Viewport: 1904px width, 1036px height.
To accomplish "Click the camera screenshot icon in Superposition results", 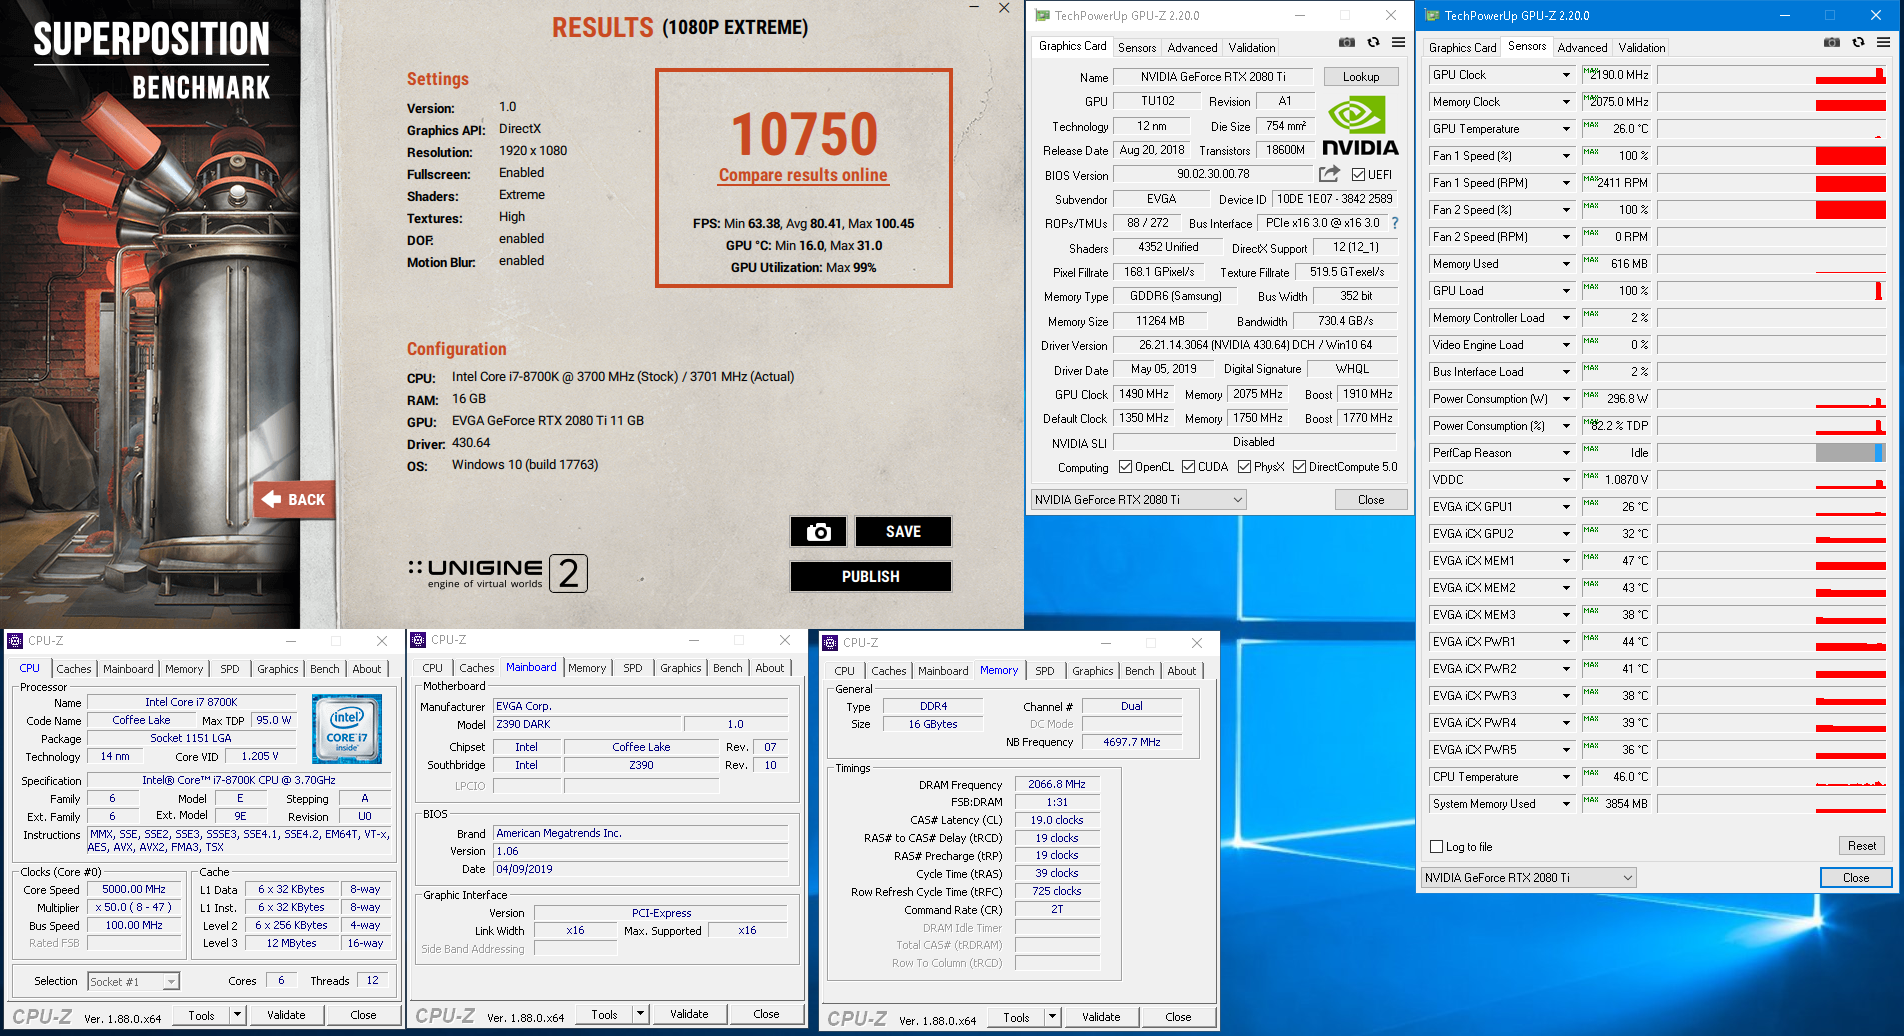I will point(818,532).
